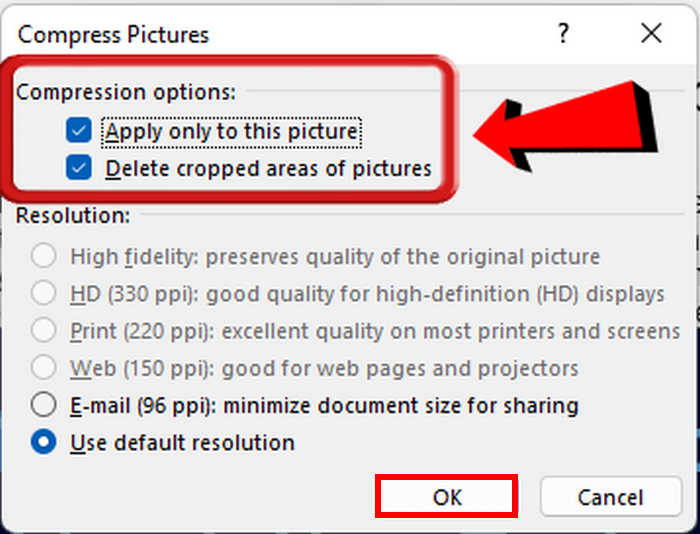Screen dimensions: 700x534
Task: Select the High fidelity radio button
Action: click(43, 256)
